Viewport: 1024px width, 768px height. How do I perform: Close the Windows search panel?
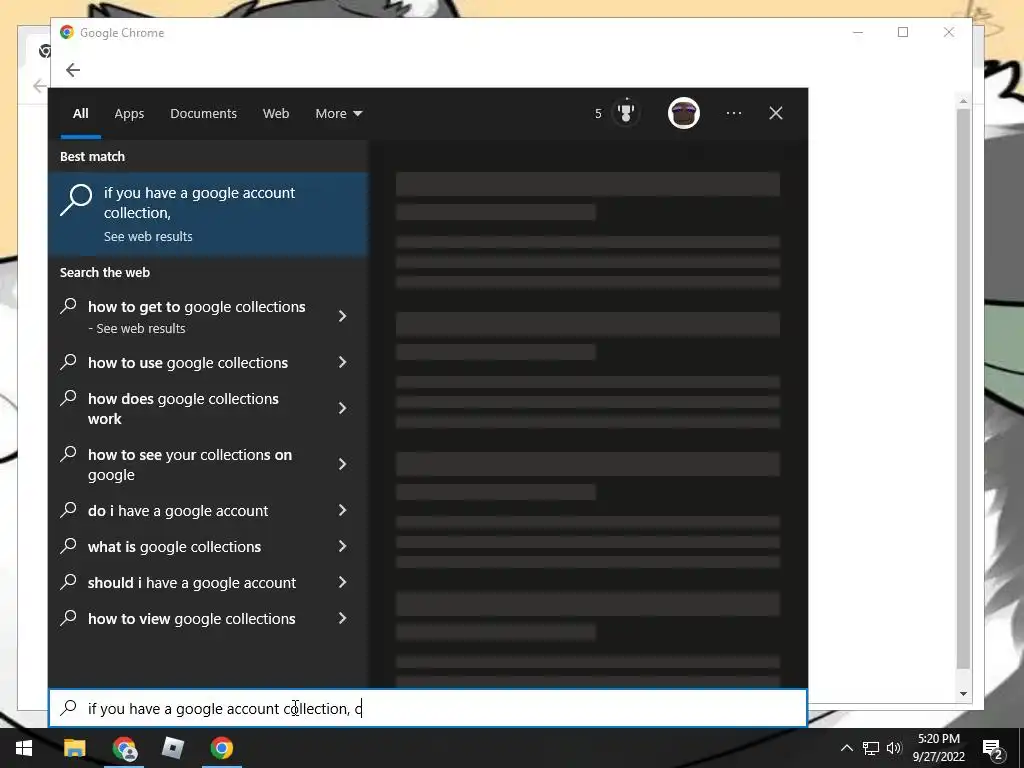(x=775, y=113)
